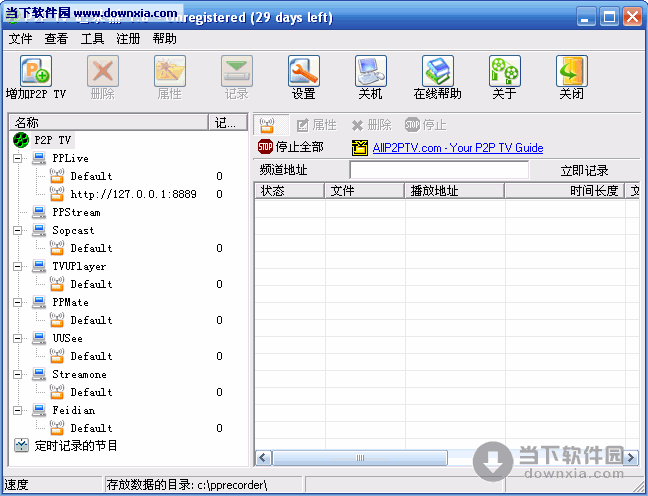The width and height of the screenshot is (648, 496).
Task: Open AllP2PTV.com - Your P2P TV Guide link
Action: click(458, 148)
